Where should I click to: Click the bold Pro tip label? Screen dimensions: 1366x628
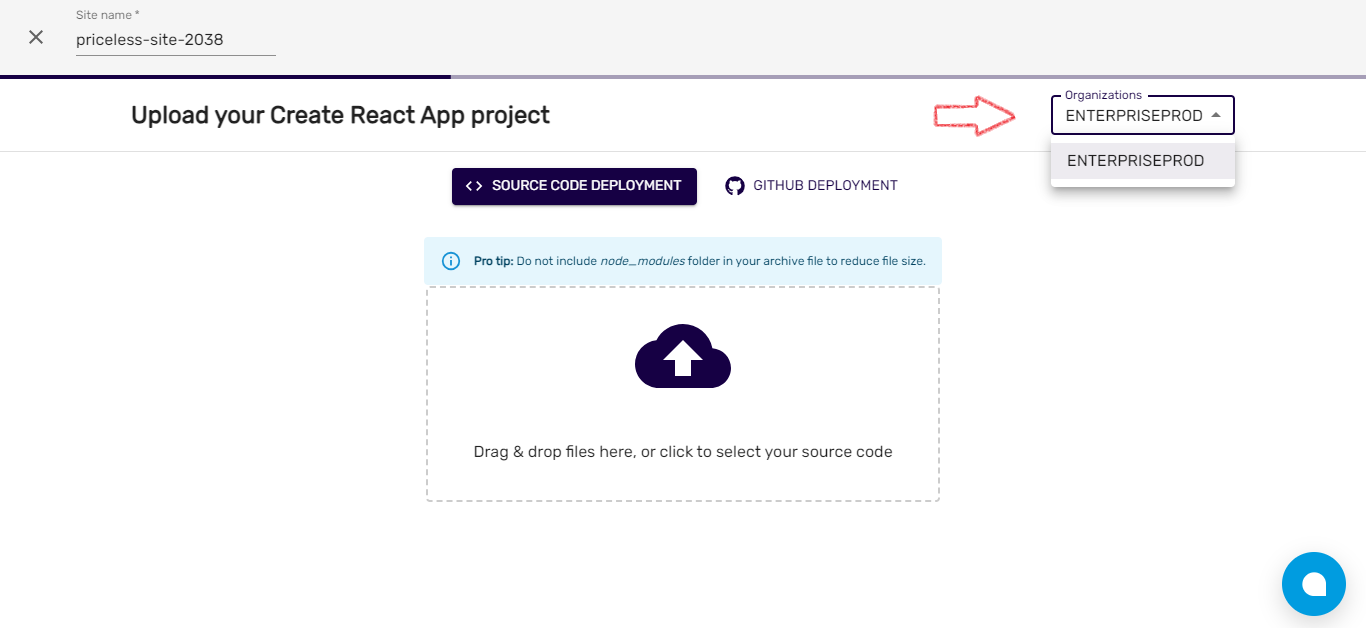pos(493,261)
